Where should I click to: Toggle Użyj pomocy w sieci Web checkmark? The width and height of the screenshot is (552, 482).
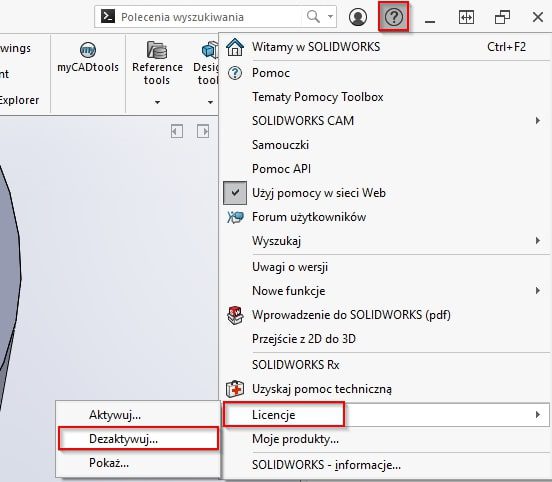point(235,193)
